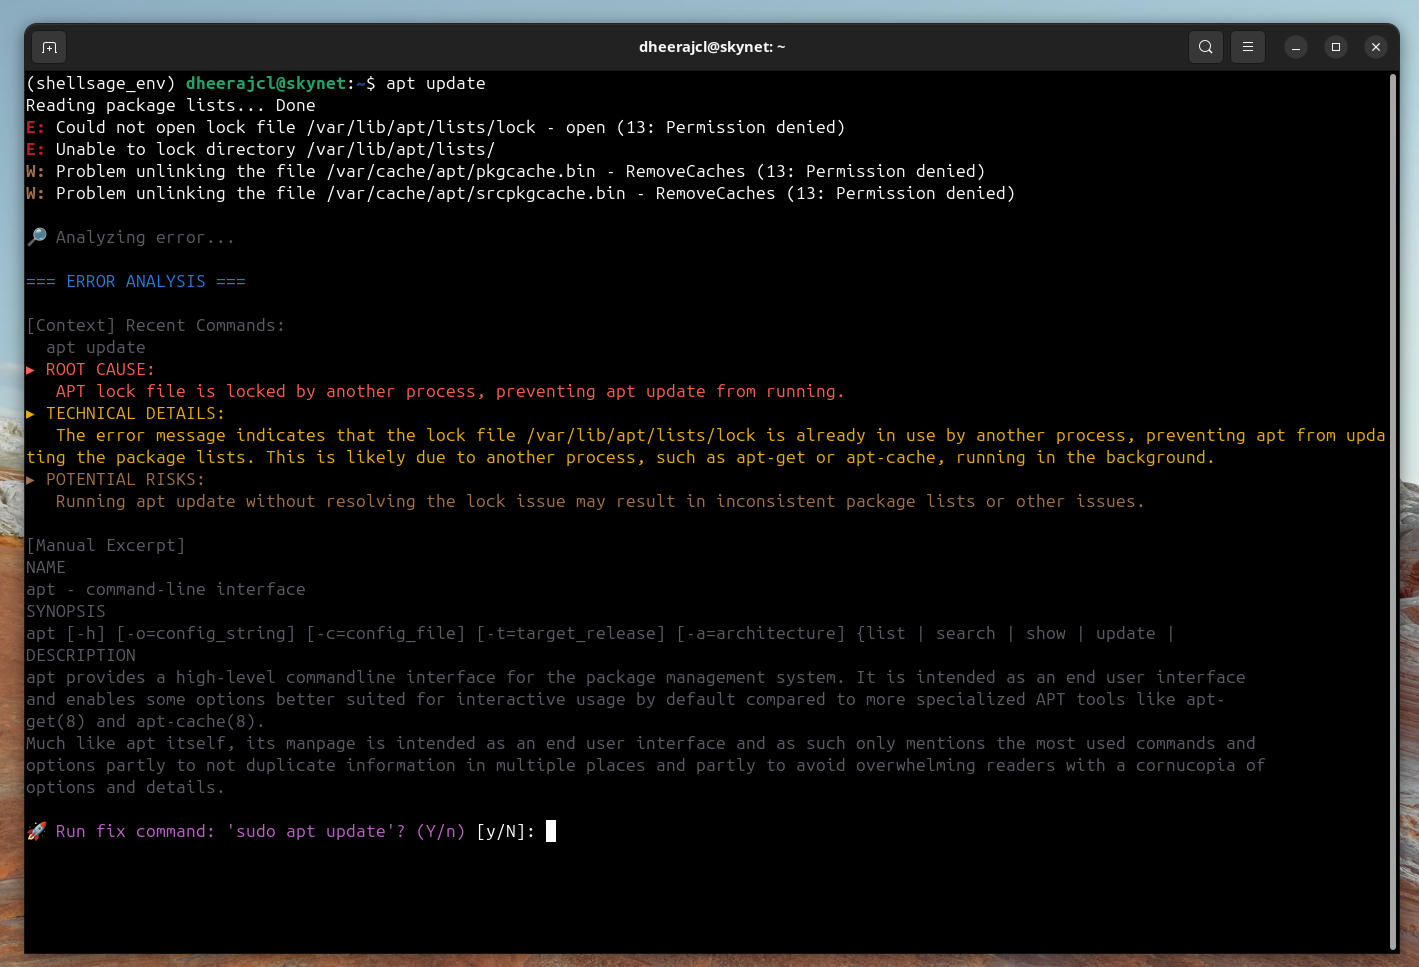Click the terminal search icon
The width and height of the screenshot is (1419, 967).
1206,47
